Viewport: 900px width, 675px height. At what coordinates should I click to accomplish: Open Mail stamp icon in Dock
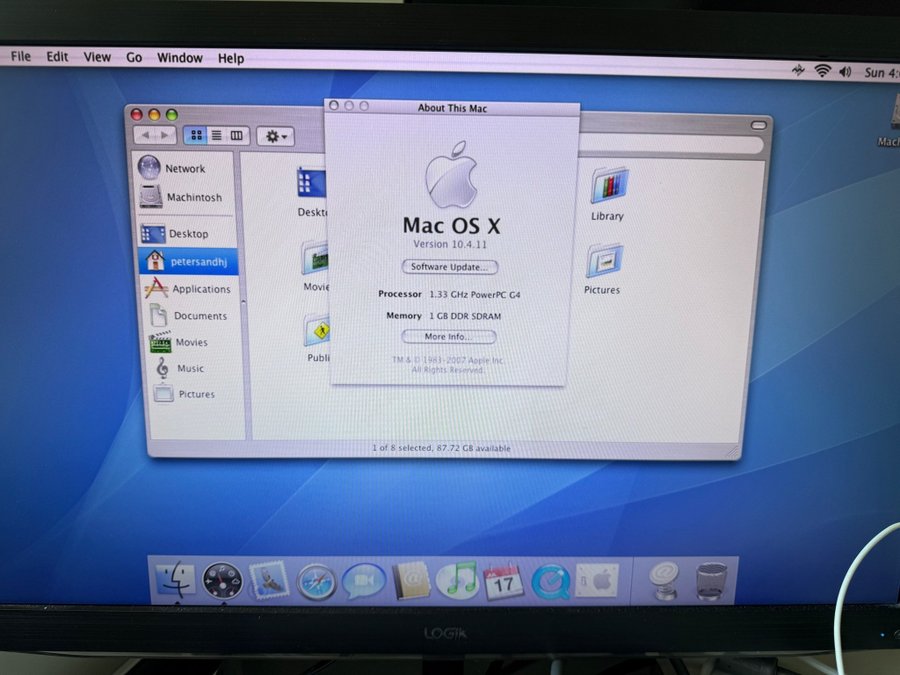click(x=269, y=580)
